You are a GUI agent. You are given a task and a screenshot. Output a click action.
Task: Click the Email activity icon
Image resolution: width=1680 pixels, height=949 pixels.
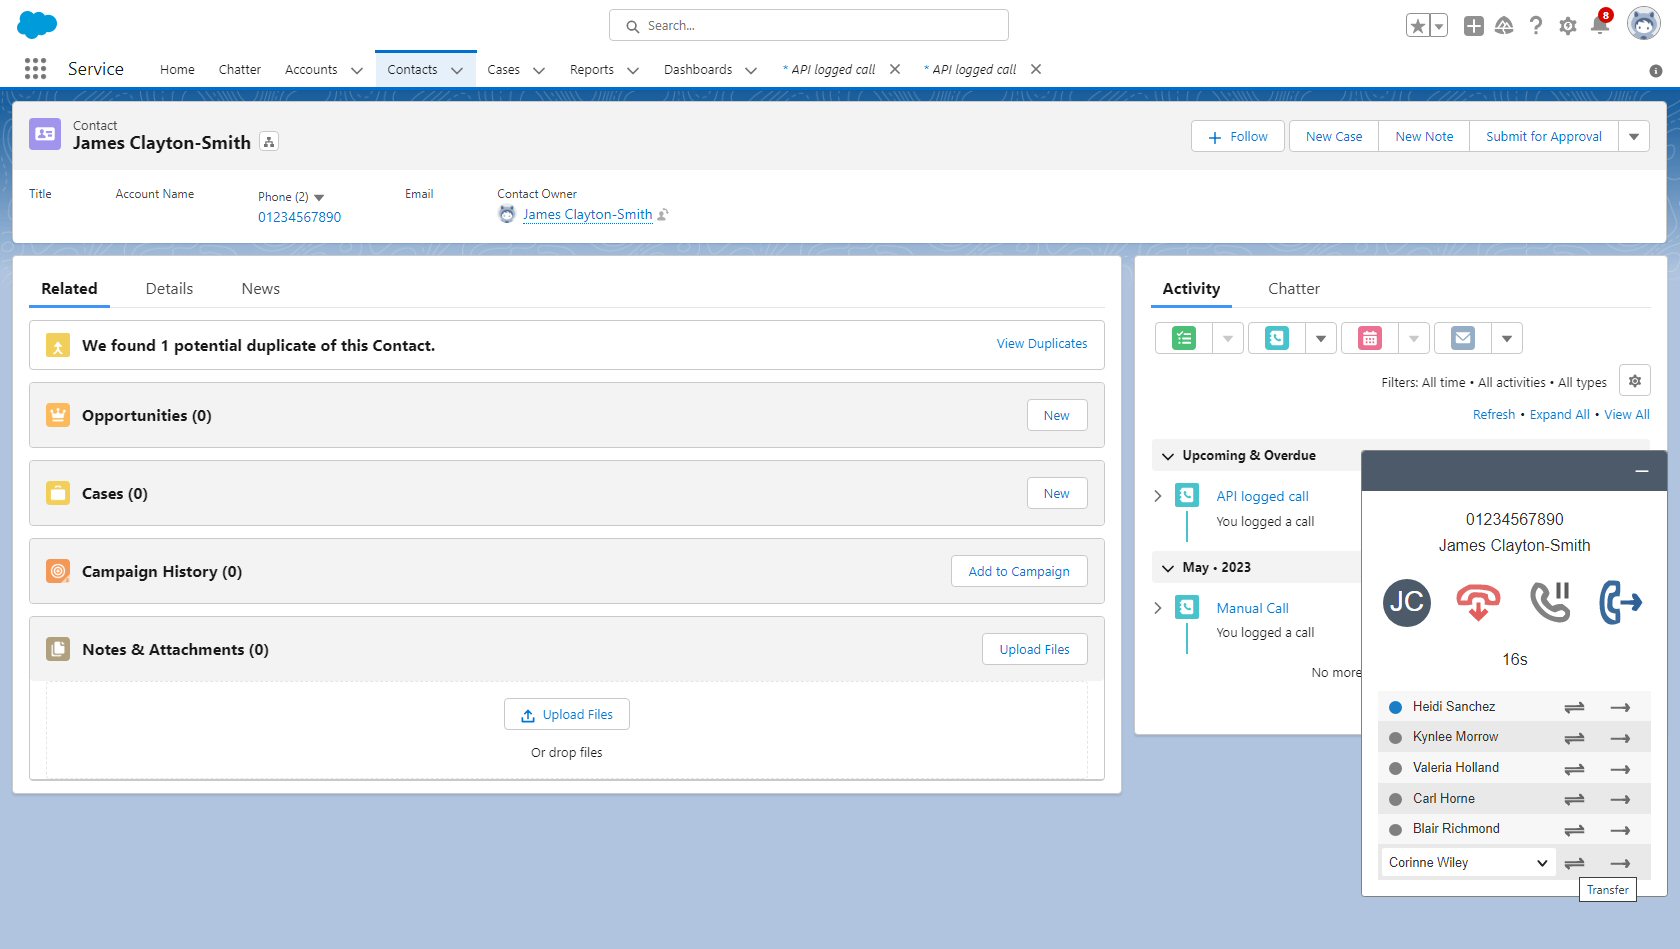coord(1463,338)
